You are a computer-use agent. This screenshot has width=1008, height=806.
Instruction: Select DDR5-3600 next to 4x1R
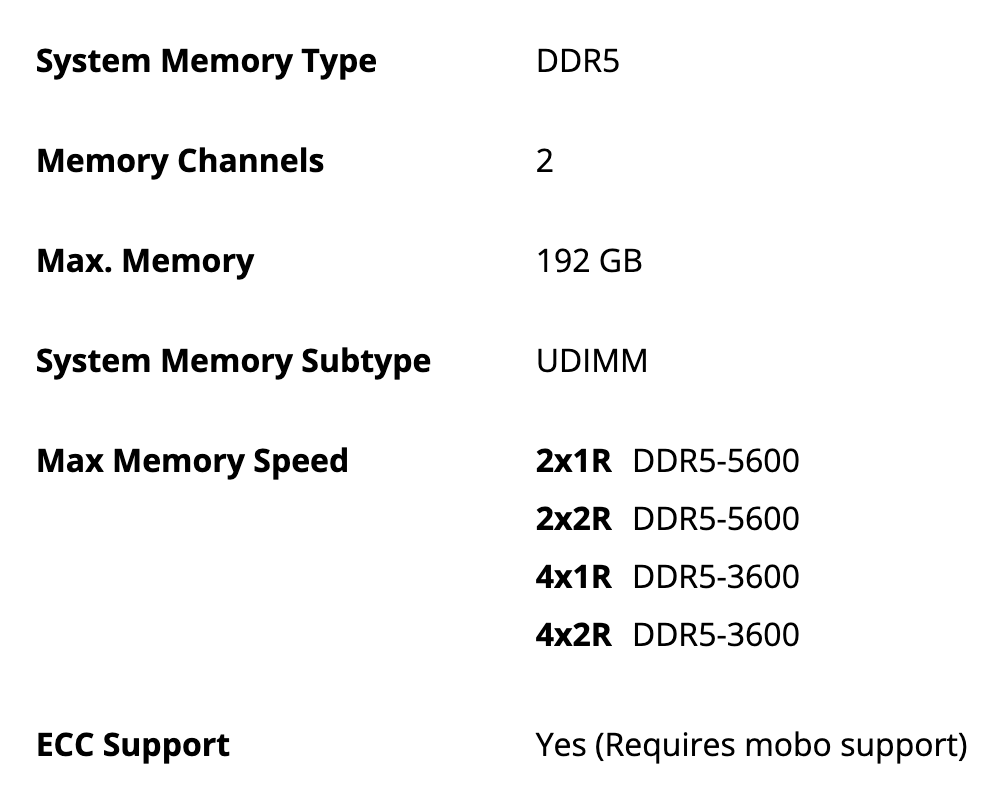pos(716,577)
